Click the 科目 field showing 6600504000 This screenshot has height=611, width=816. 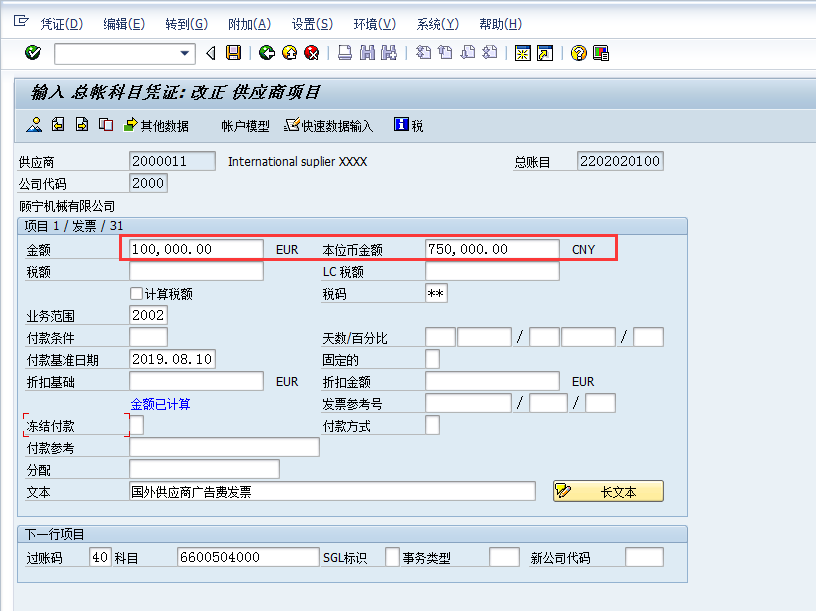point(248,557)
